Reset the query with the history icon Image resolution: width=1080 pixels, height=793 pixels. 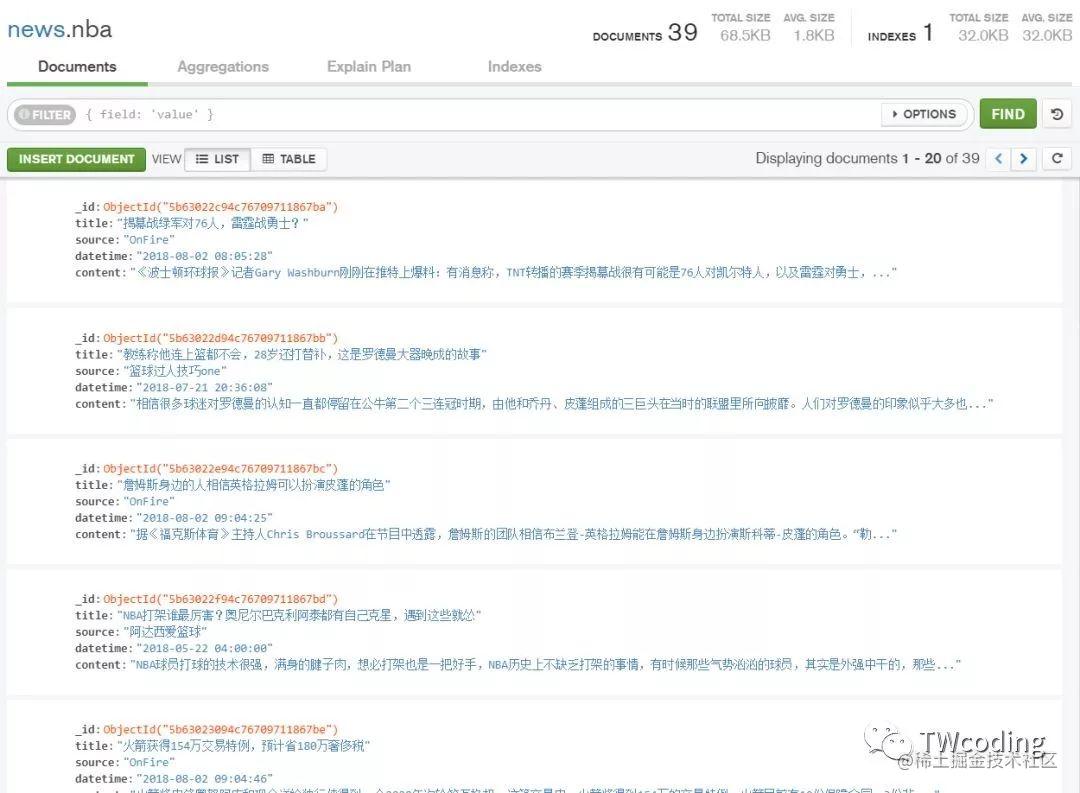1057,114
